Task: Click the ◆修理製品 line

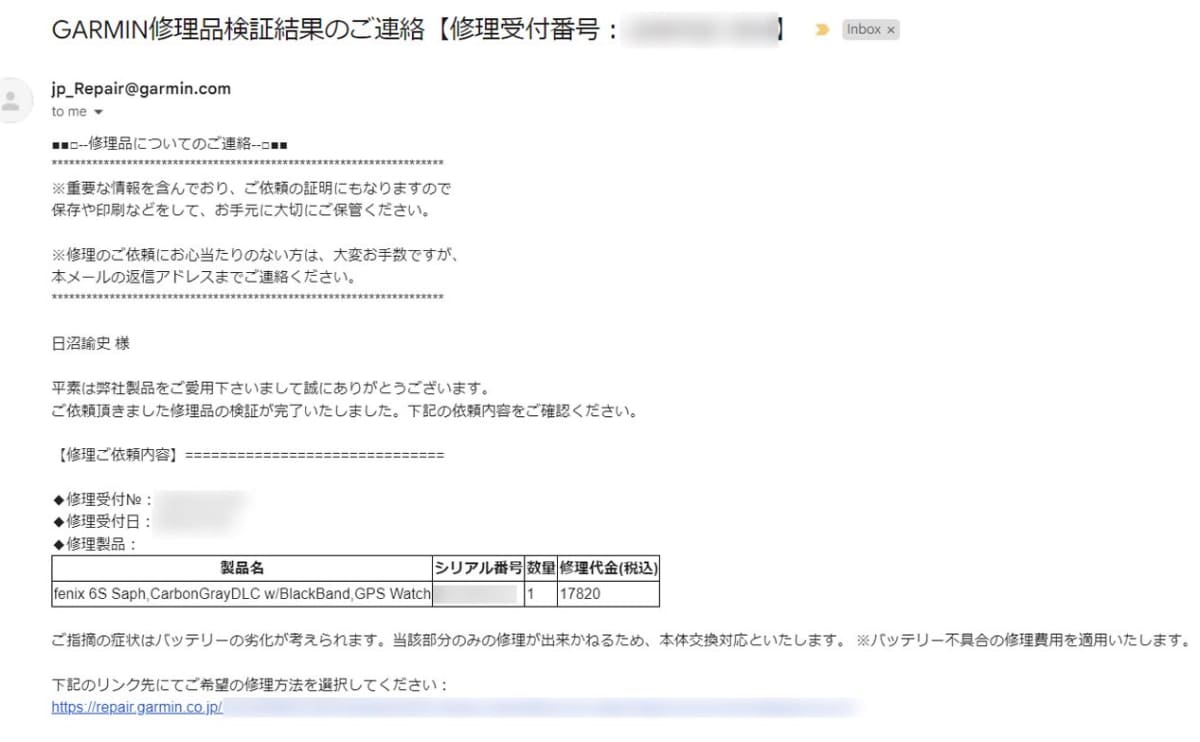Action: (x=94, y=545)
